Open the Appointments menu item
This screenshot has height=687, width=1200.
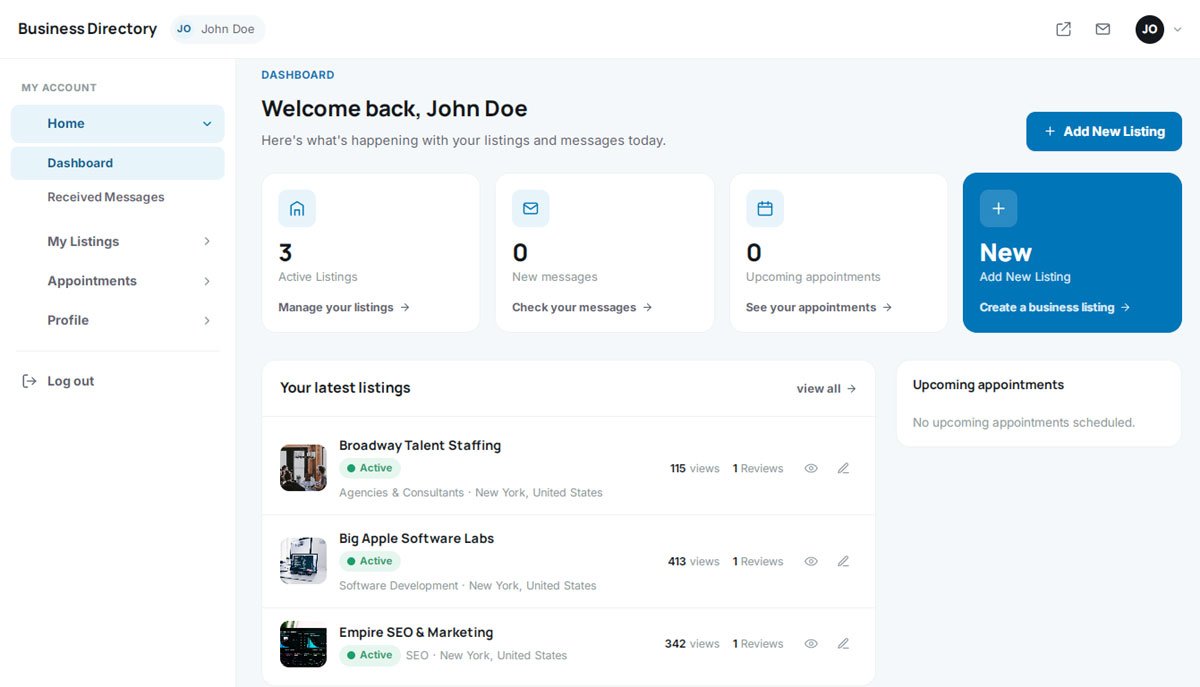click(x=92, y=281)
